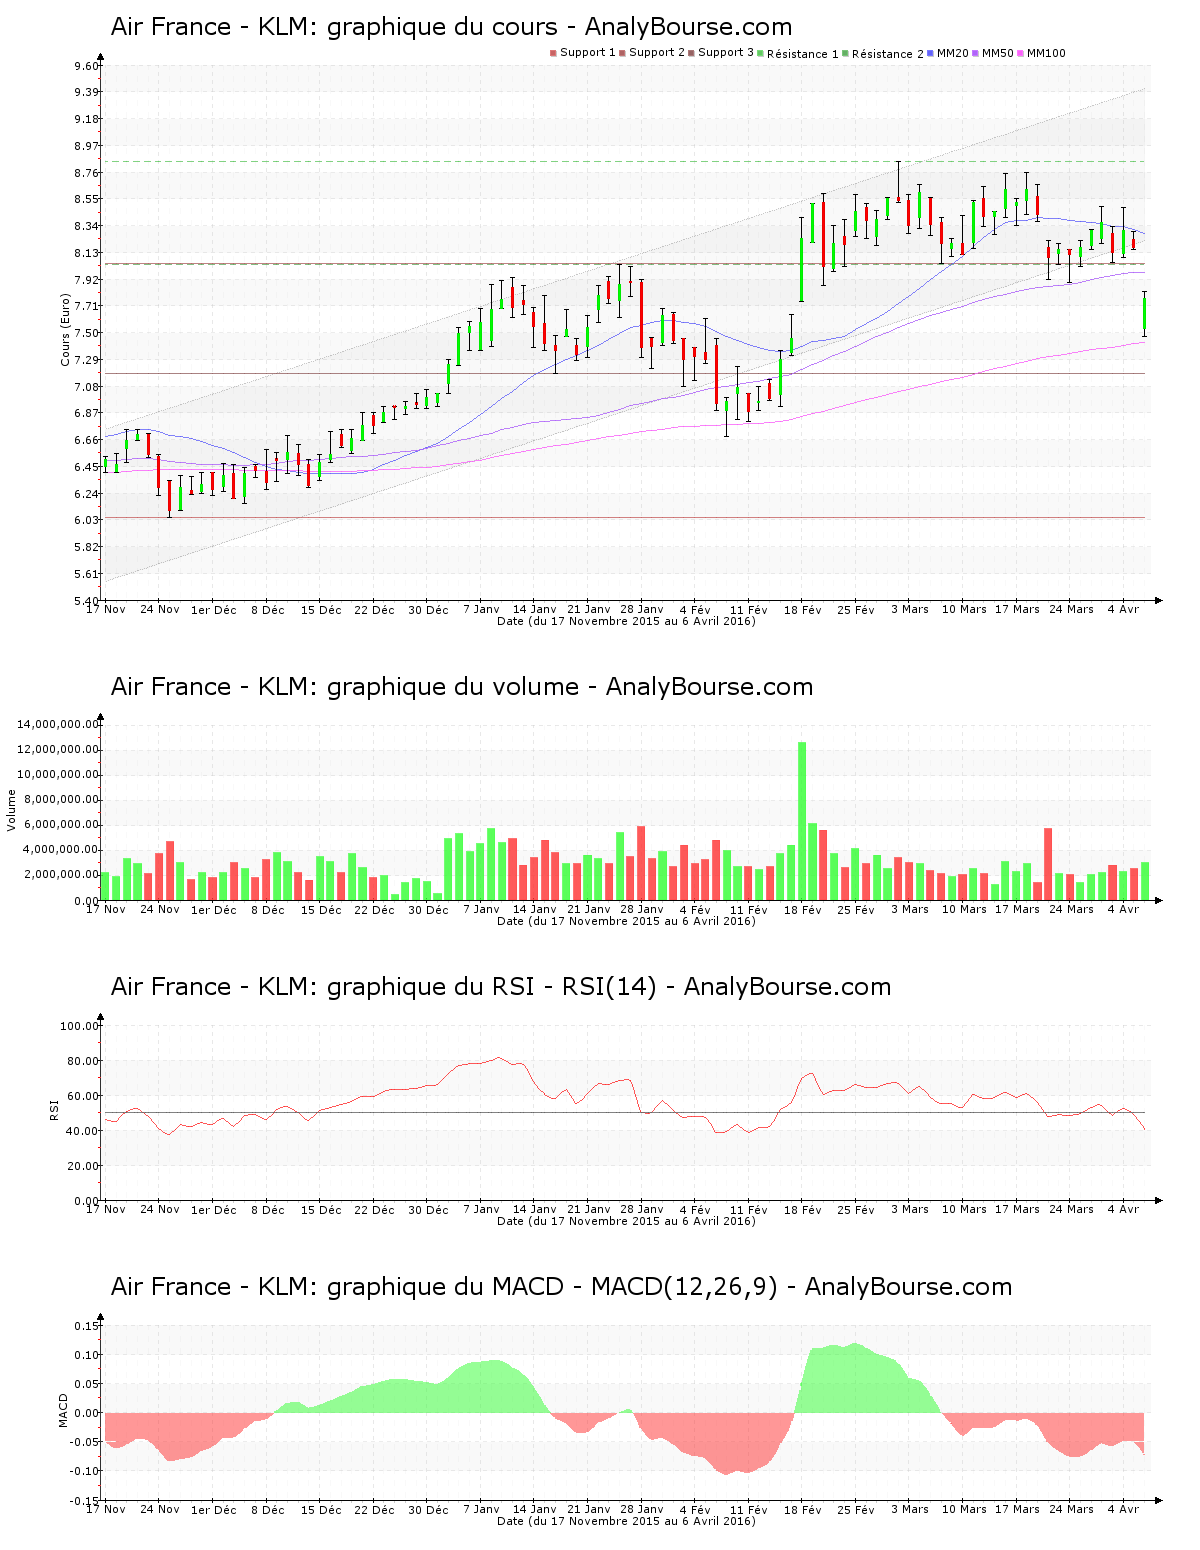
Task: Click the tall red volume bar before 24 Mars
Action: coord(1048,864)
